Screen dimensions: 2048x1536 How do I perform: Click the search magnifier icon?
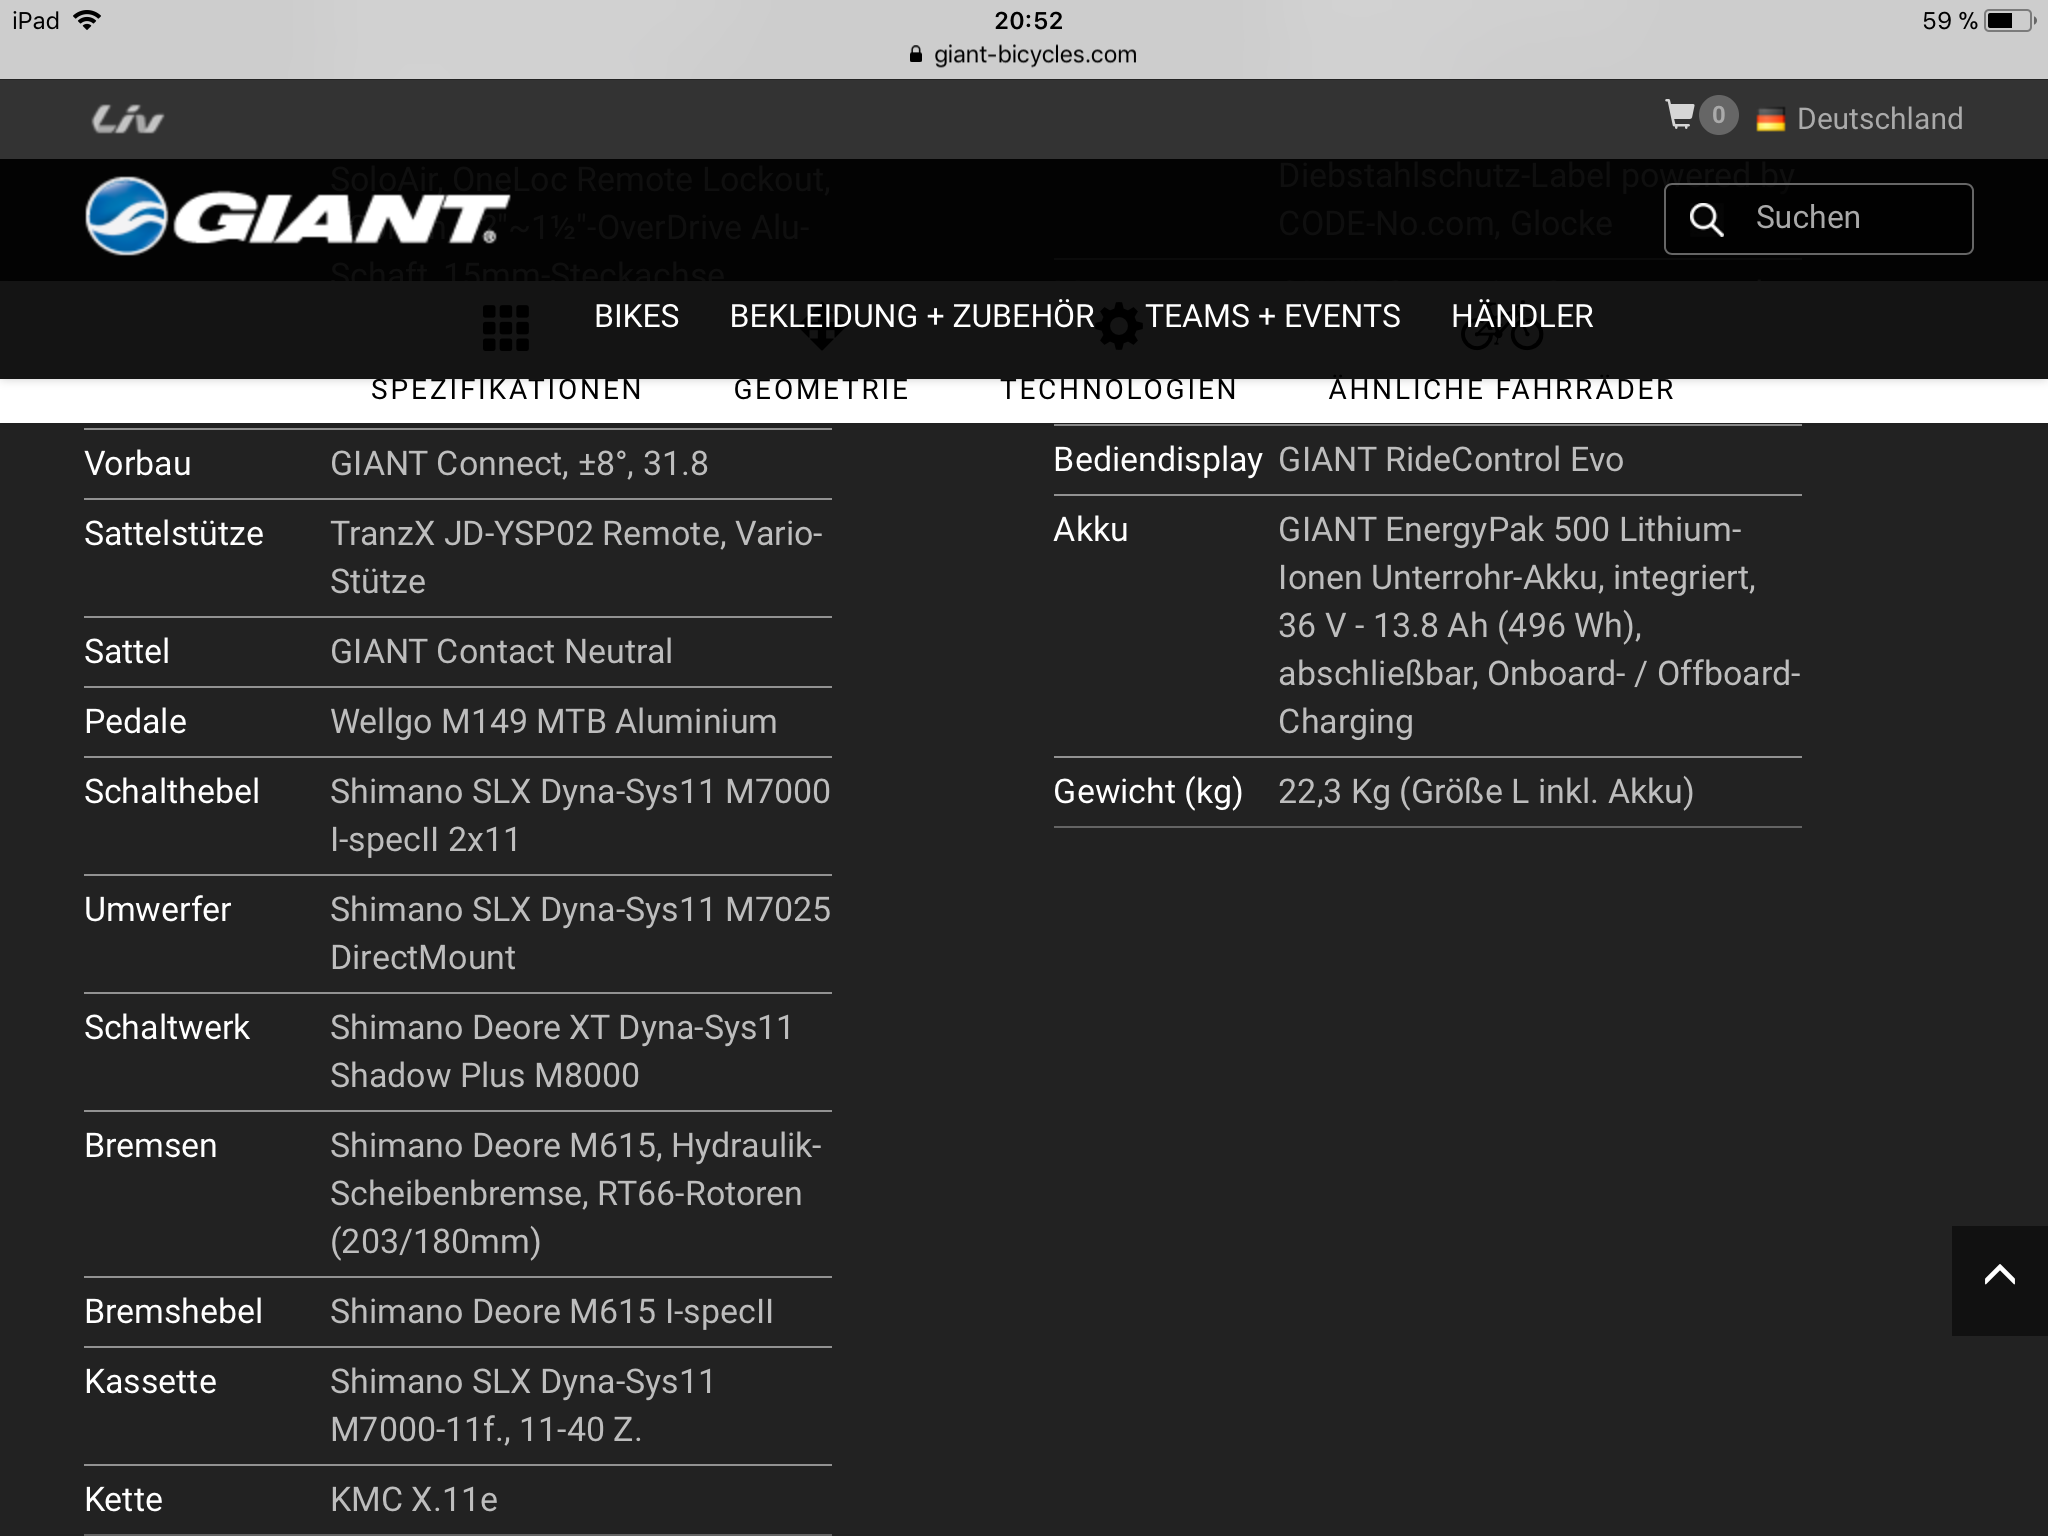(x=1706, y=219)
